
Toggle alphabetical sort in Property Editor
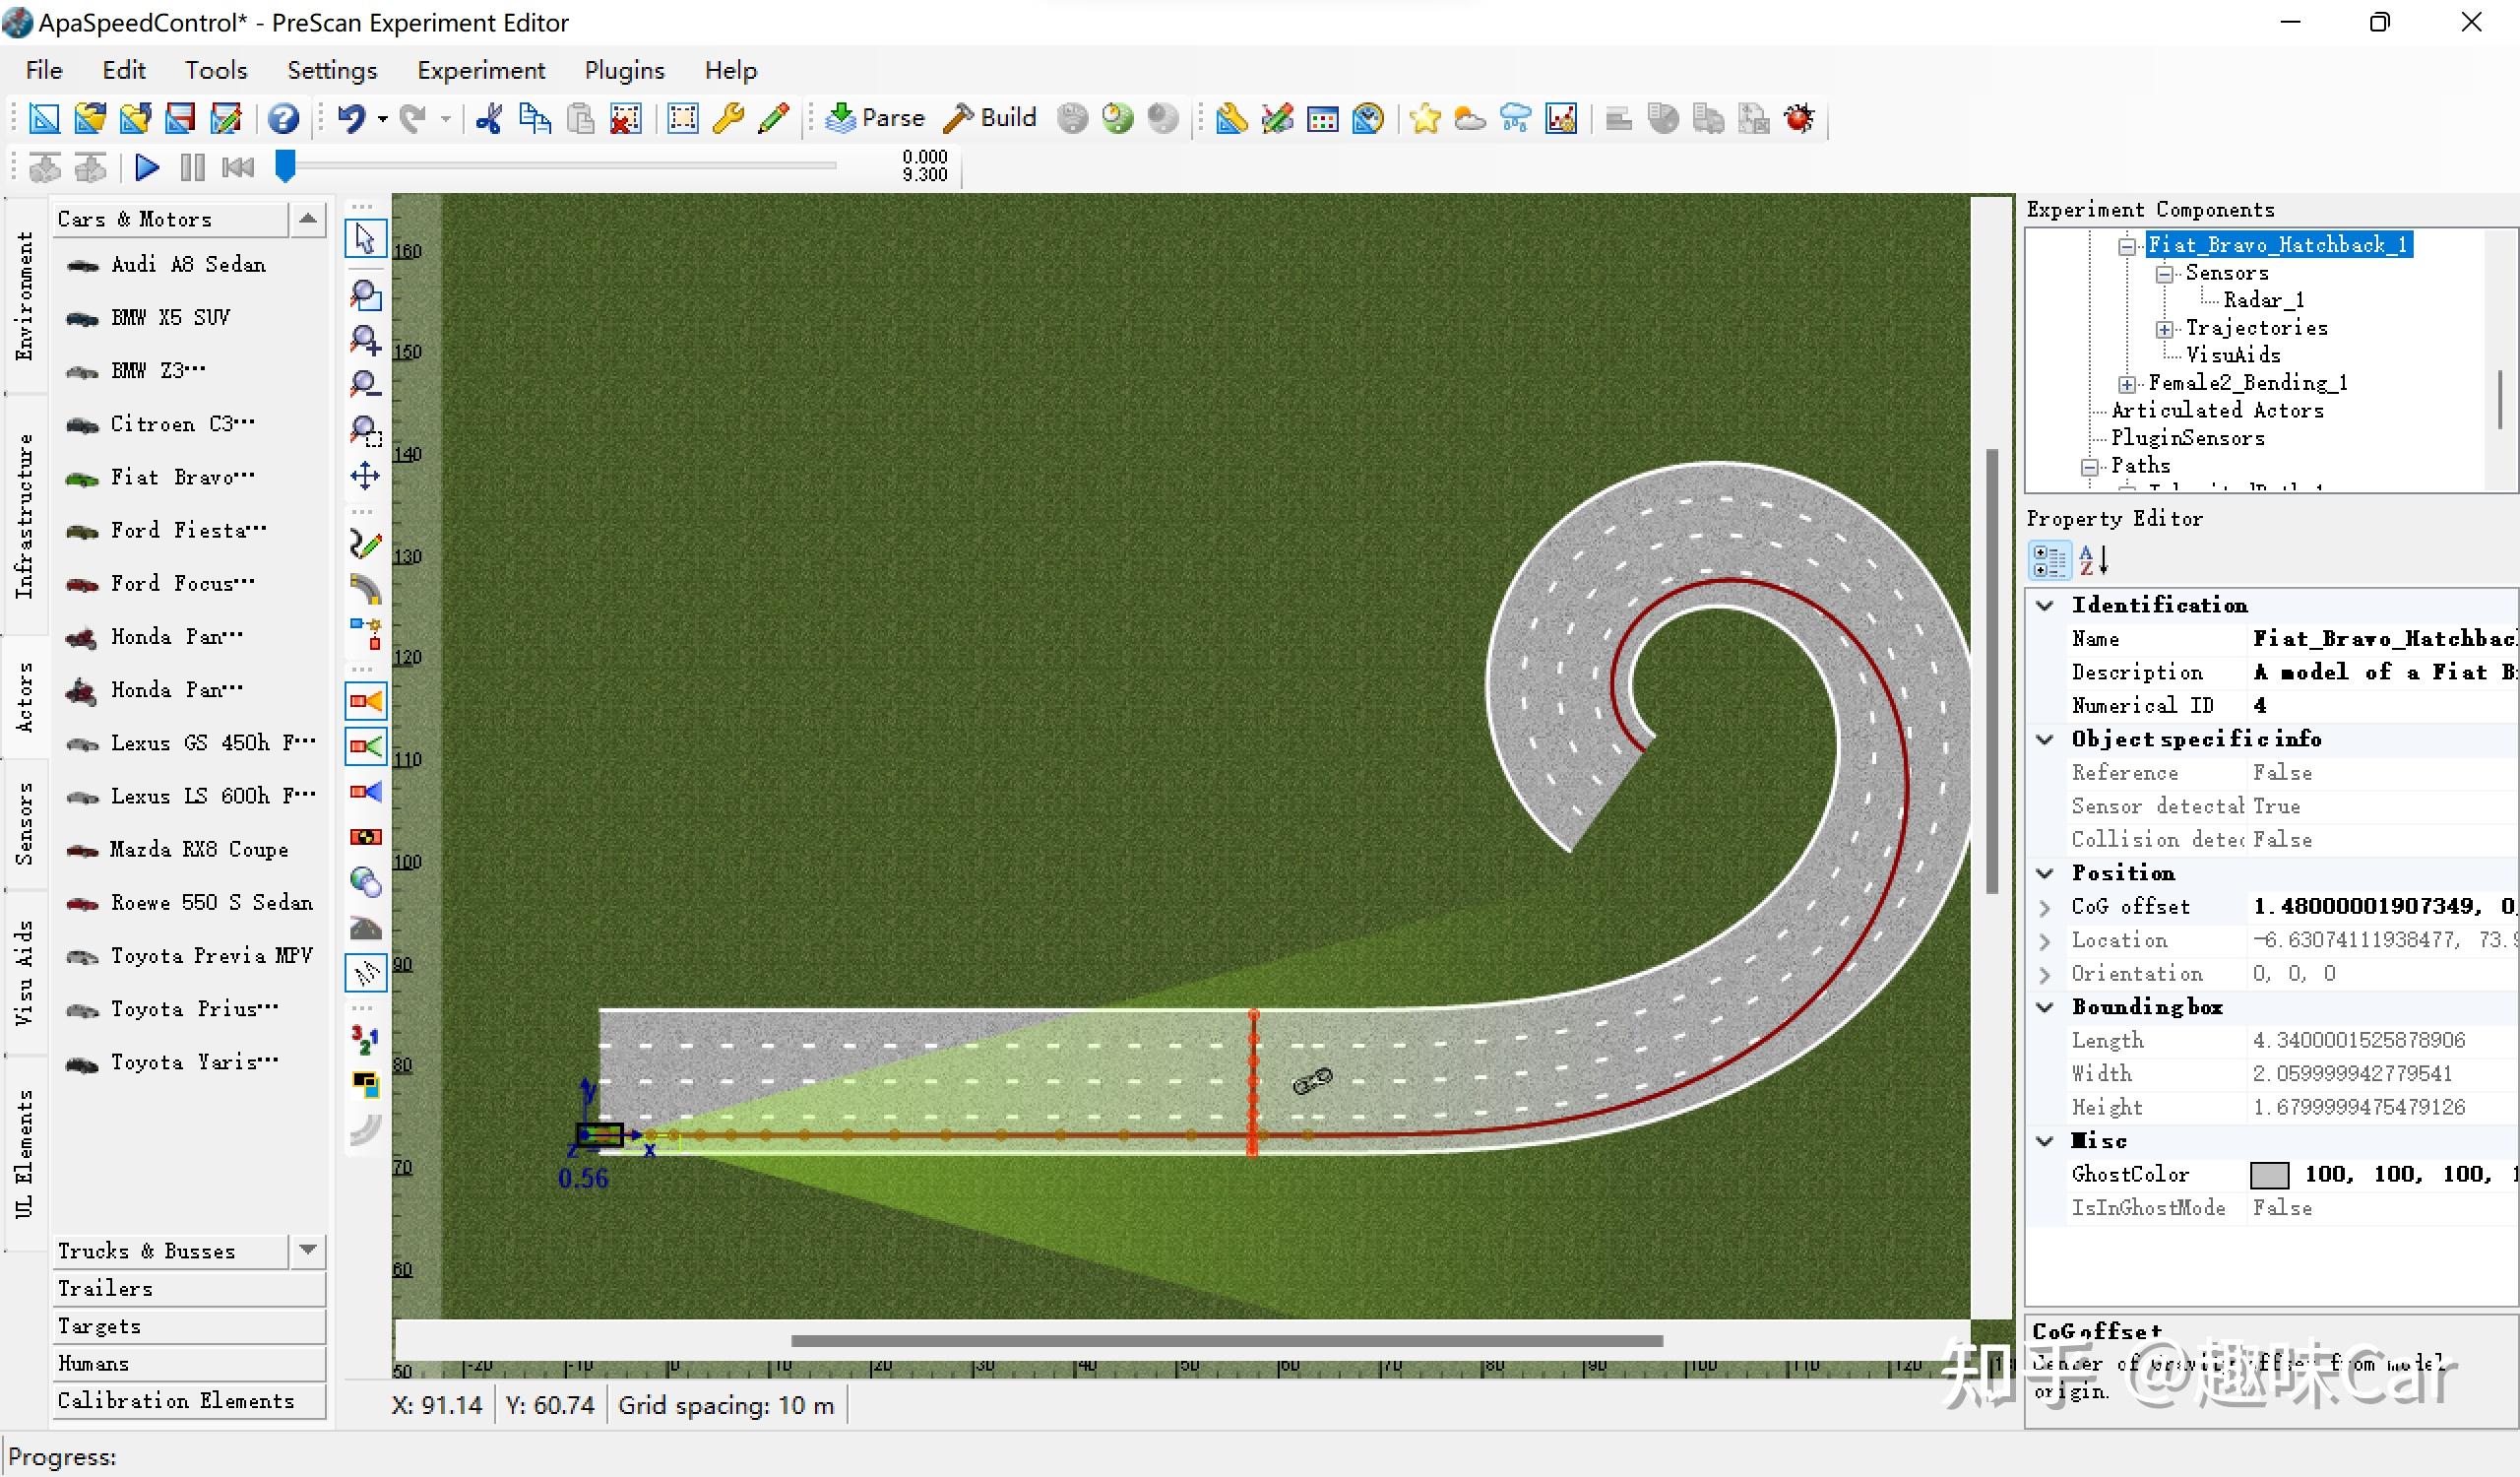(x=2092, y=561)
